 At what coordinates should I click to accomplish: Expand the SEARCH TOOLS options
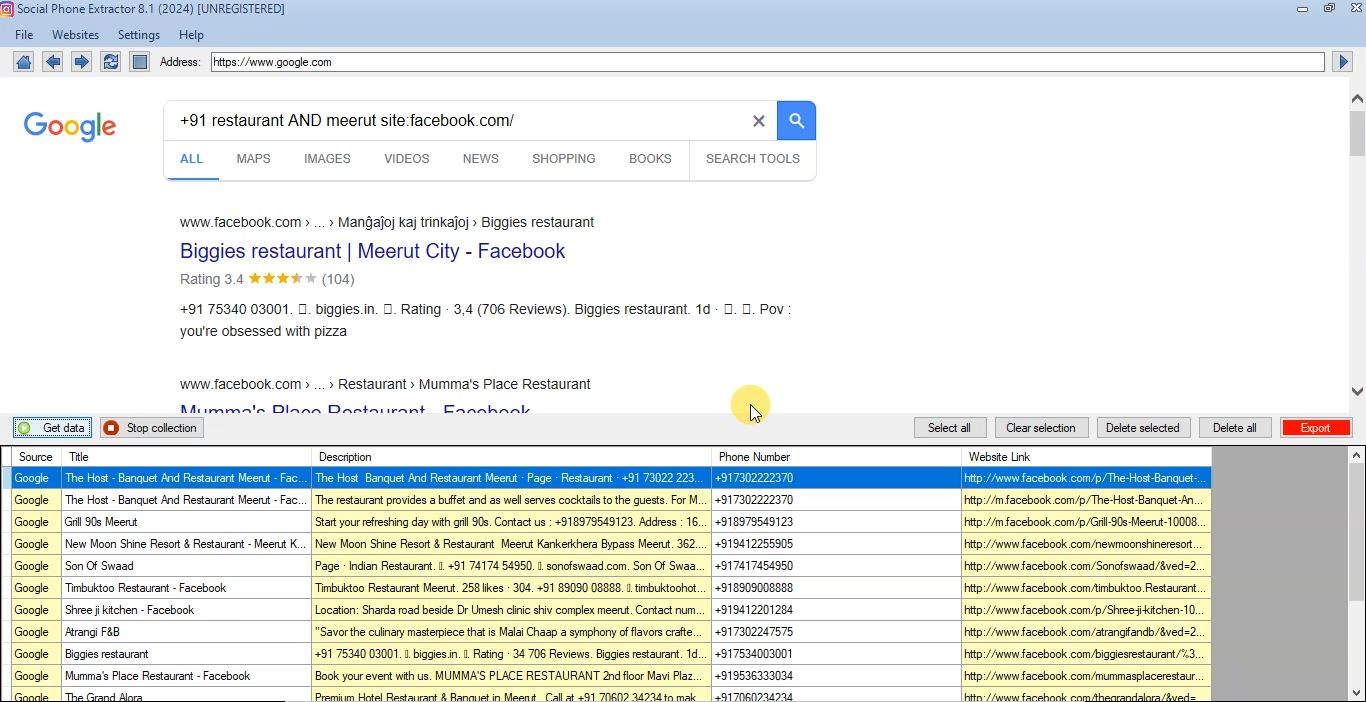[752, 159]
